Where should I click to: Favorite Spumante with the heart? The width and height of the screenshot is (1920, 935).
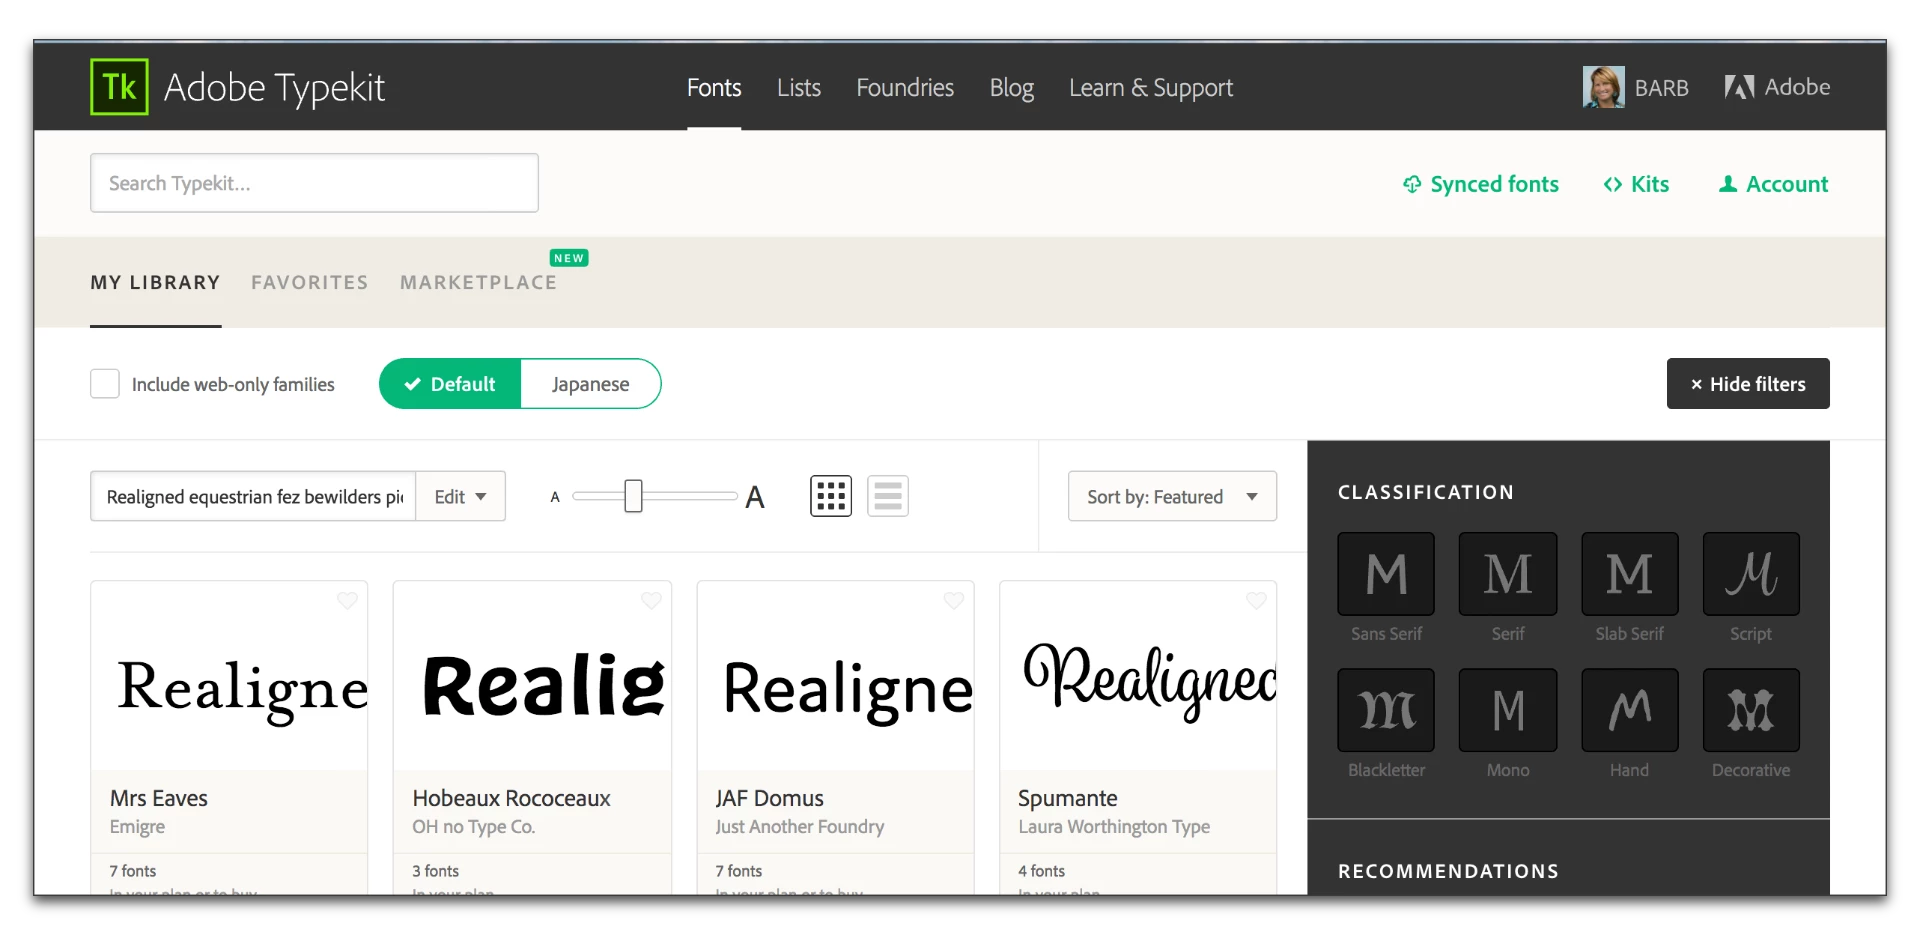tap(1256, 600)
